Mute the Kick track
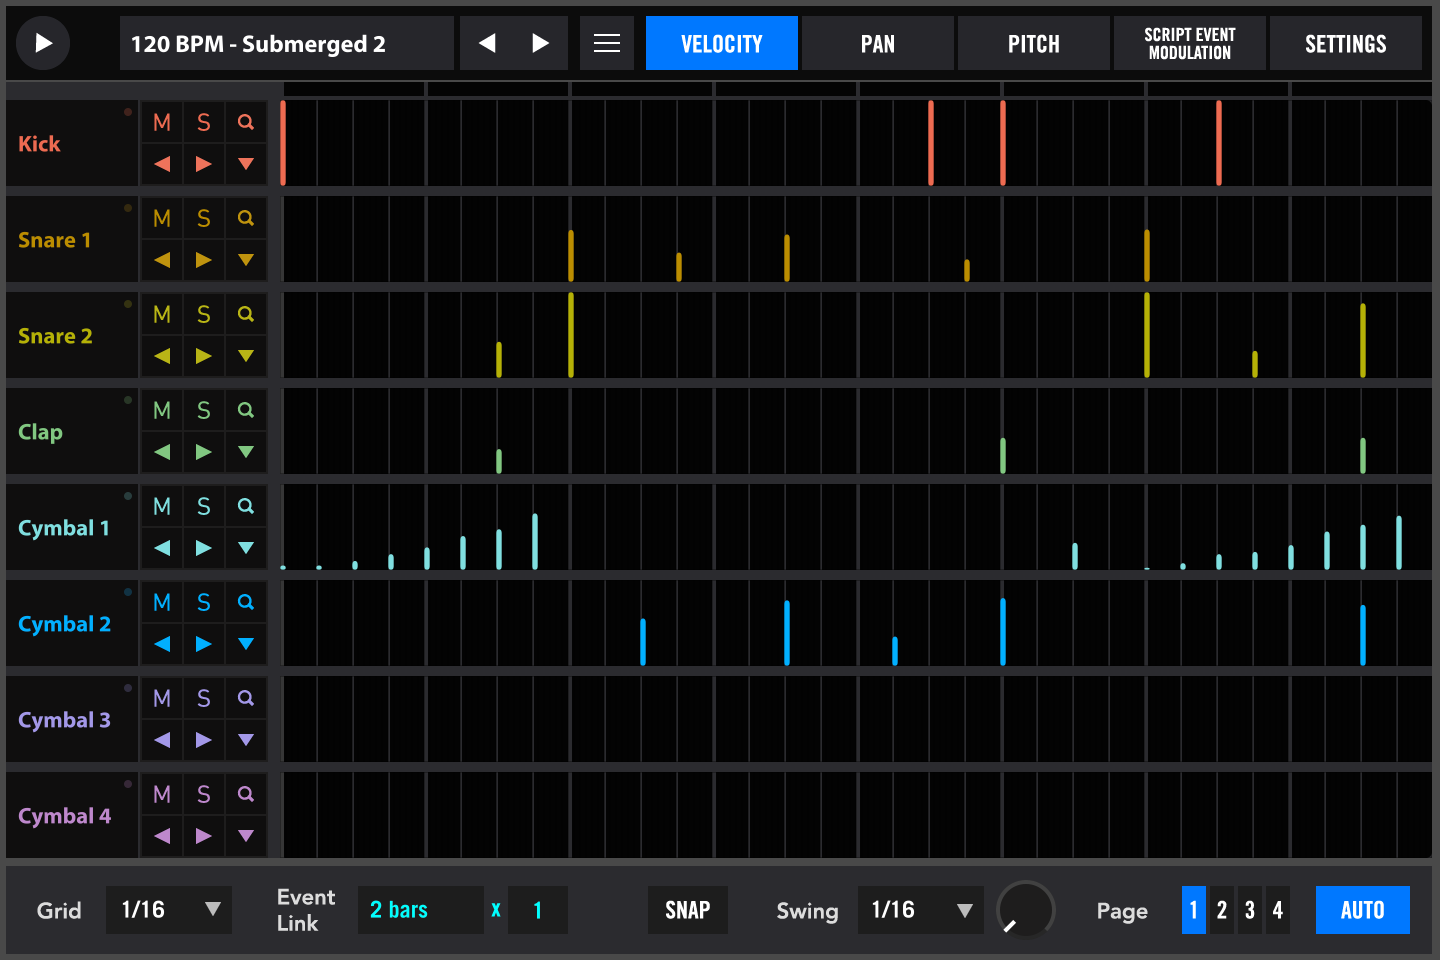This screenshot has width=1440, height=960. click(x=161, y=121)
